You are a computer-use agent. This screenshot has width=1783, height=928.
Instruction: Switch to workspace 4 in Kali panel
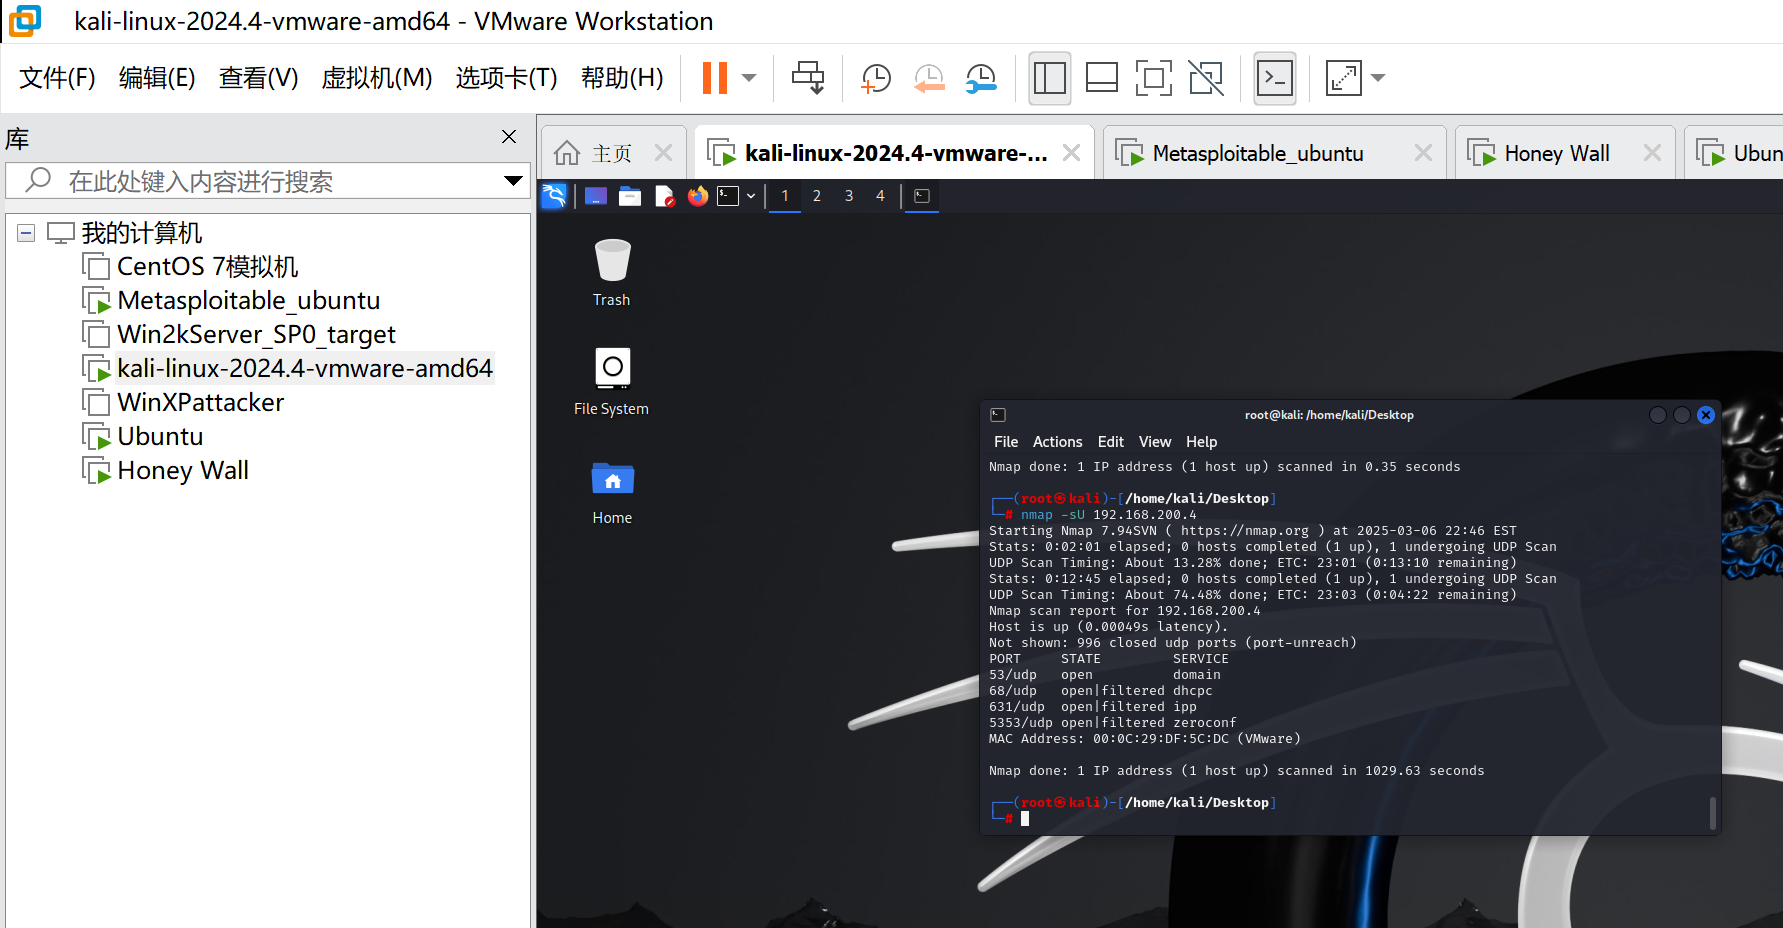coord(880,196)
